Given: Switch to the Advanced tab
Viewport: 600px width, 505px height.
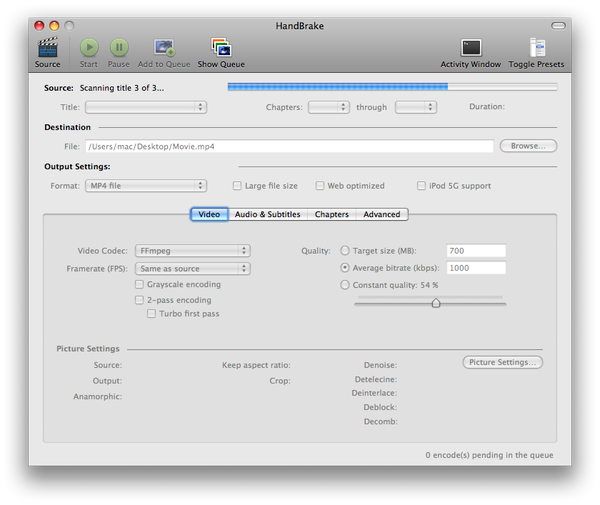Looking at the screenshot, I should pyautogui.click(x=382, y=214).
